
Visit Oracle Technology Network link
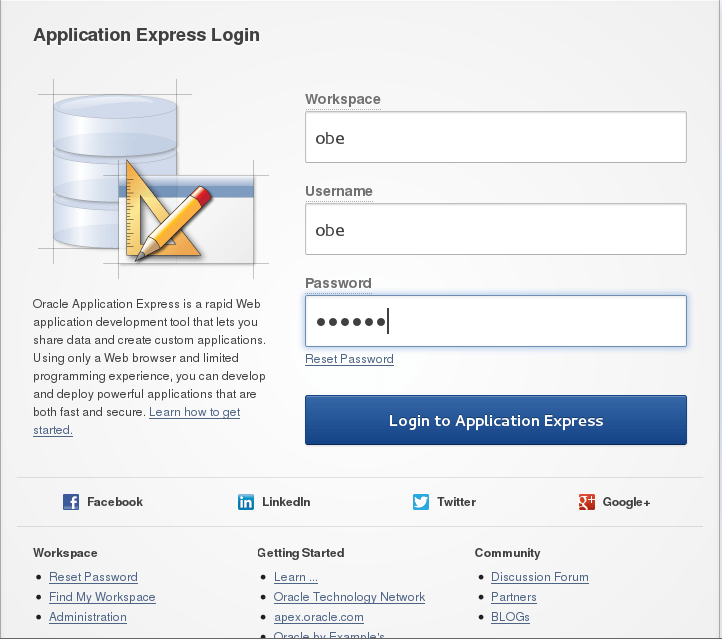click(349, 597)
